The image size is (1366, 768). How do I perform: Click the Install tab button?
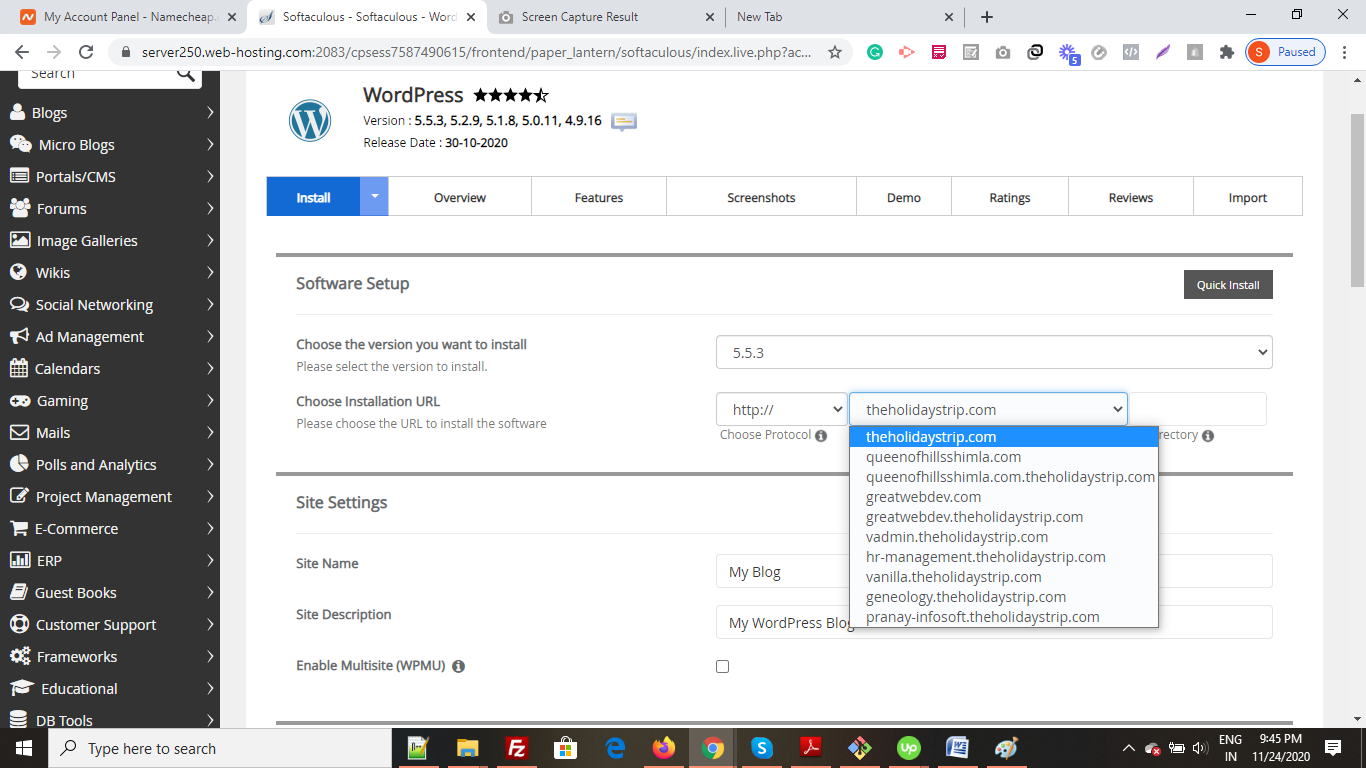(313, 197)
